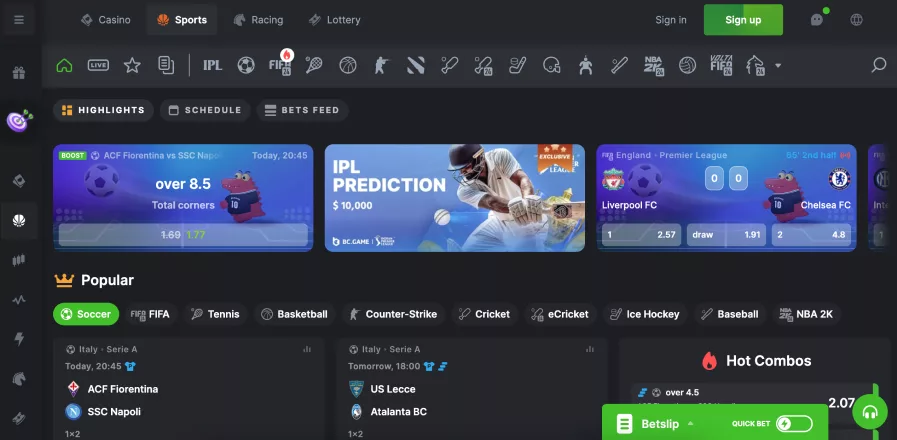Screen dimensions: 897x440
Task: Select IPL in the sports toolbar
Action: point(212,65)
